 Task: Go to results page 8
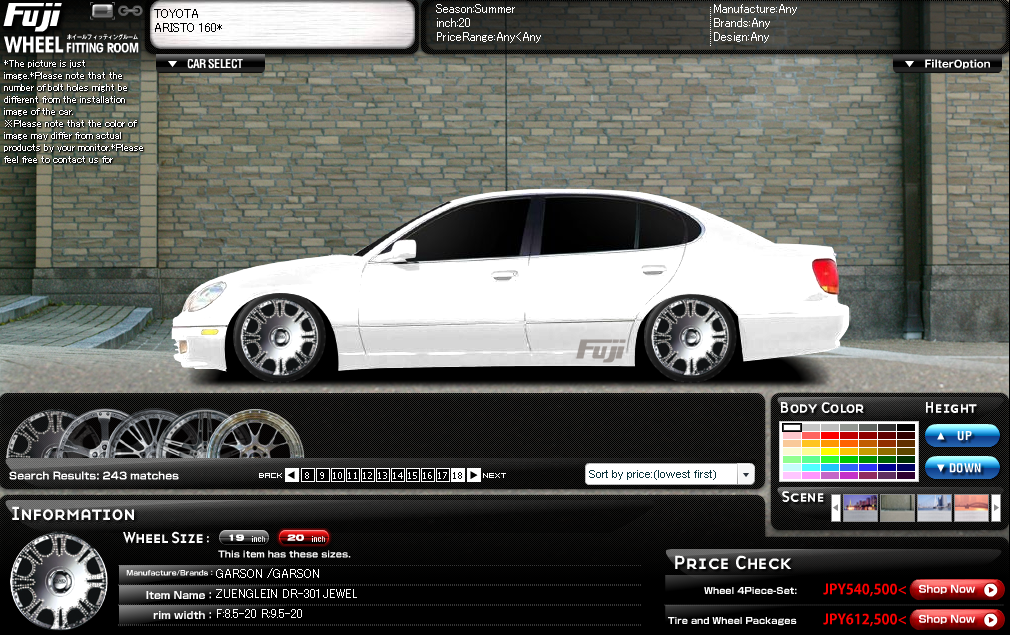(x=307, y=475)
